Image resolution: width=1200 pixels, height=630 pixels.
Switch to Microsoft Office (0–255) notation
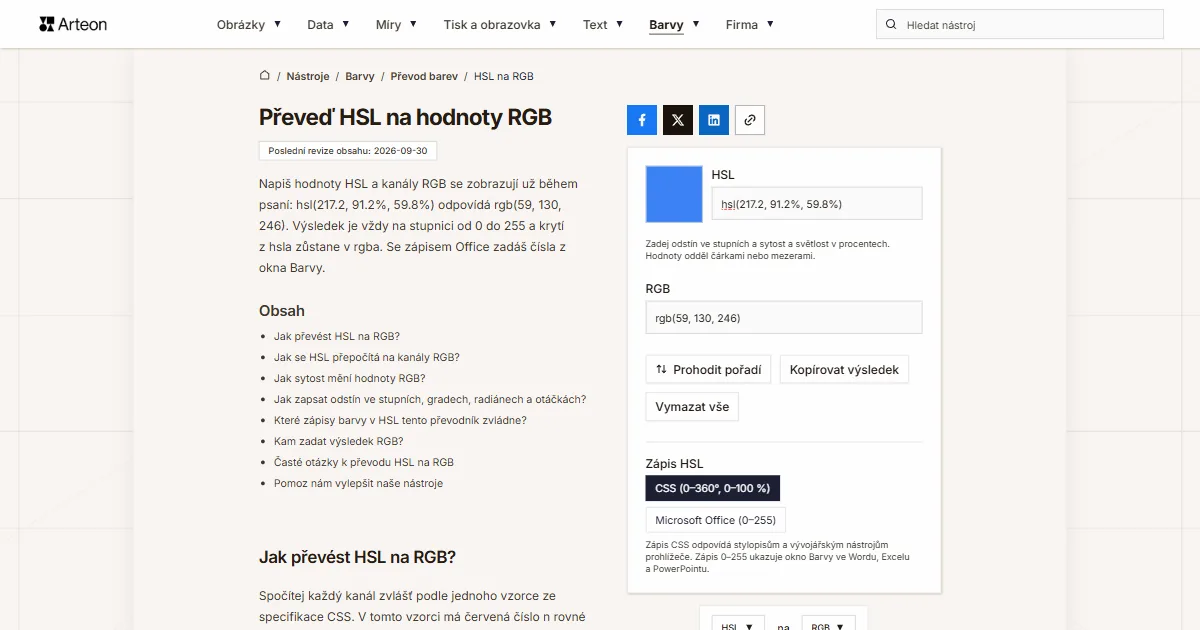click(716, 520)
